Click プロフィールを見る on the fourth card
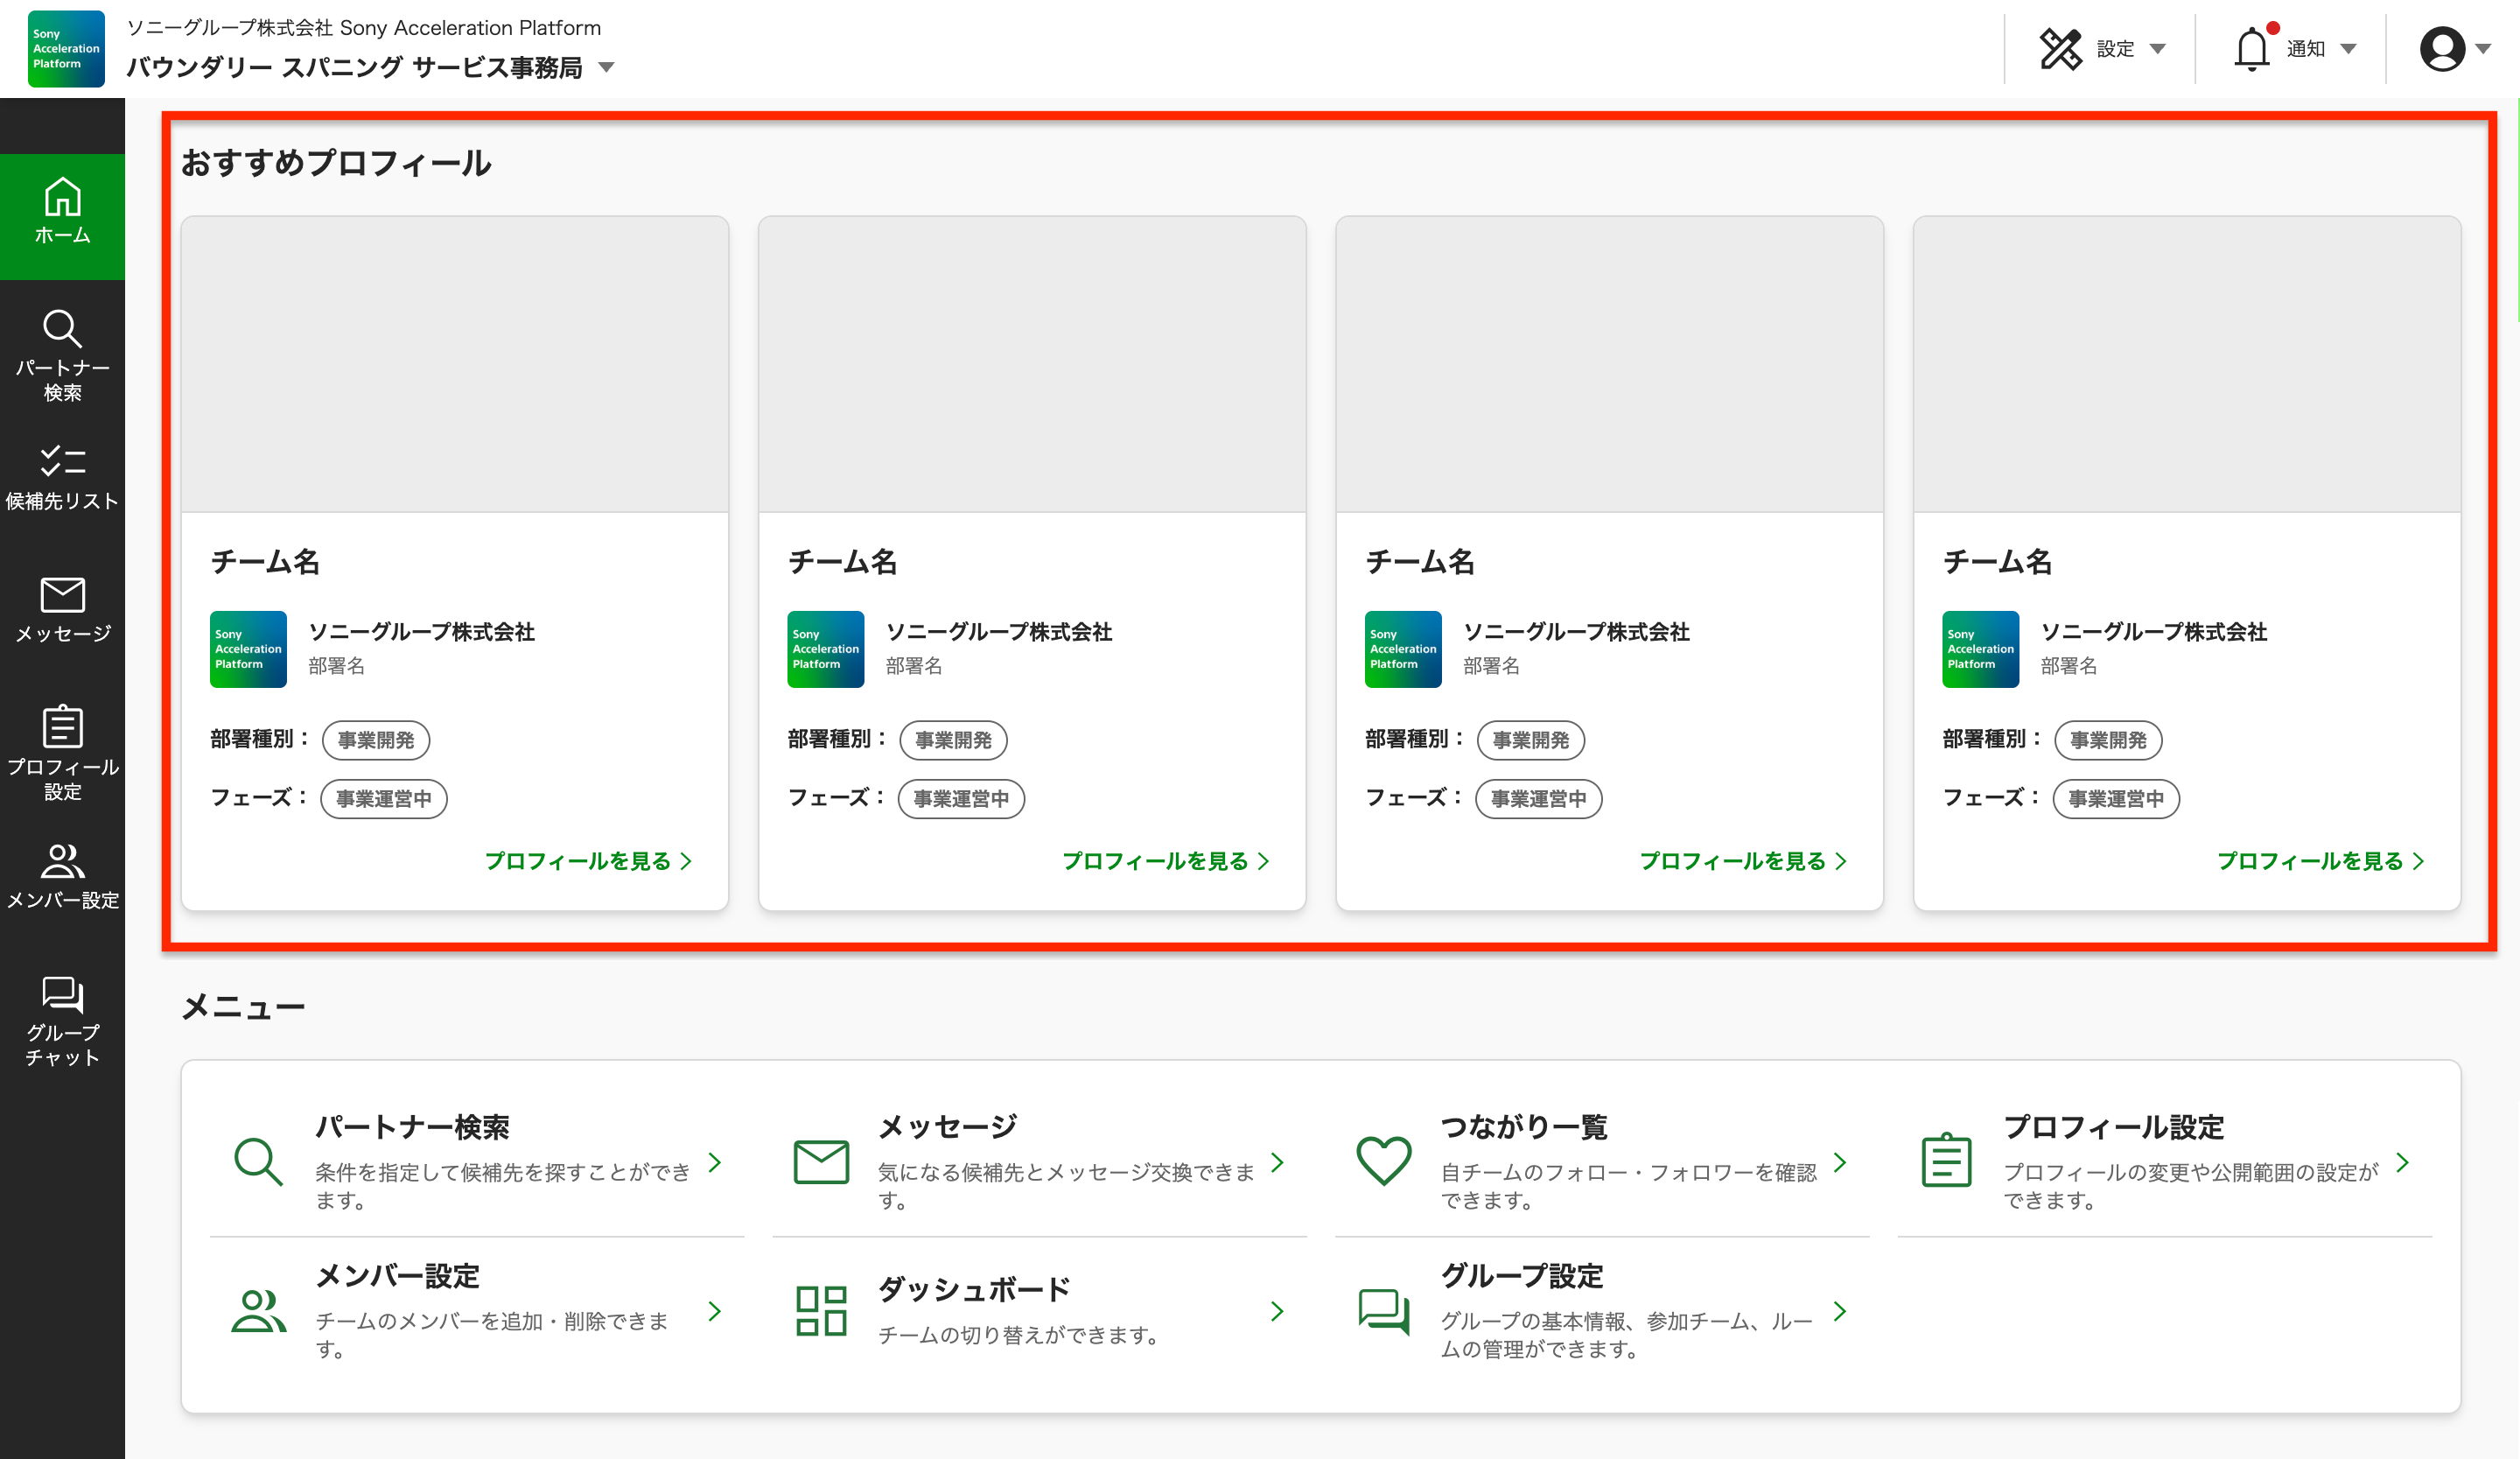Screen dimensions: 2520x1459 (2319, 861)
